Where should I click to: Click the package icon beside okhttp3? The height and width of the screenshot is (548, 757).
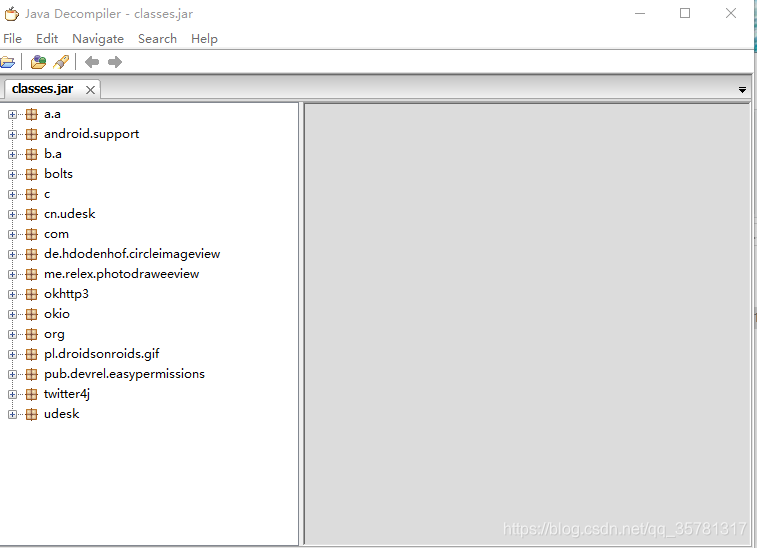31,295
